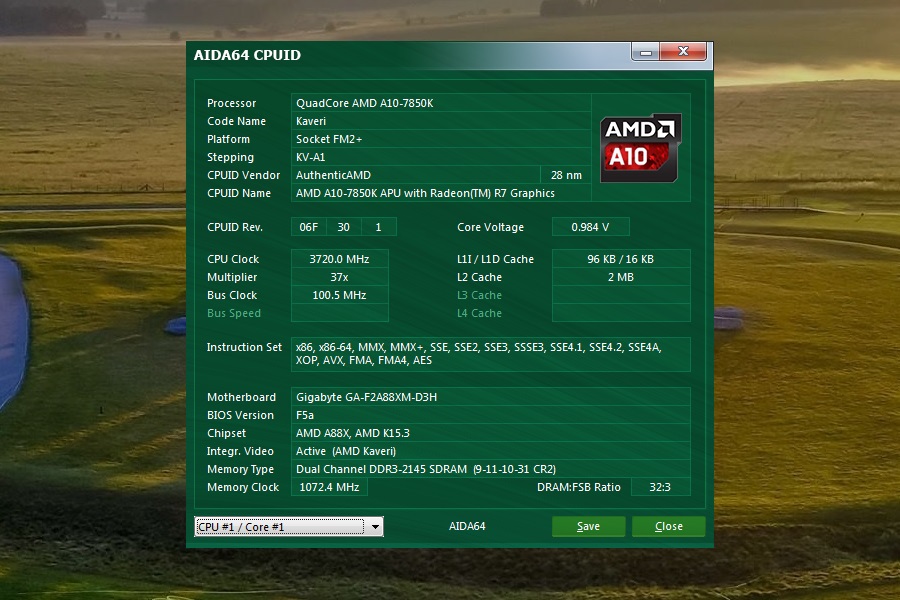Viewport: 900px width, 600px height.
Task: Select the 37x multiplier field
Action: coord(339,277)
